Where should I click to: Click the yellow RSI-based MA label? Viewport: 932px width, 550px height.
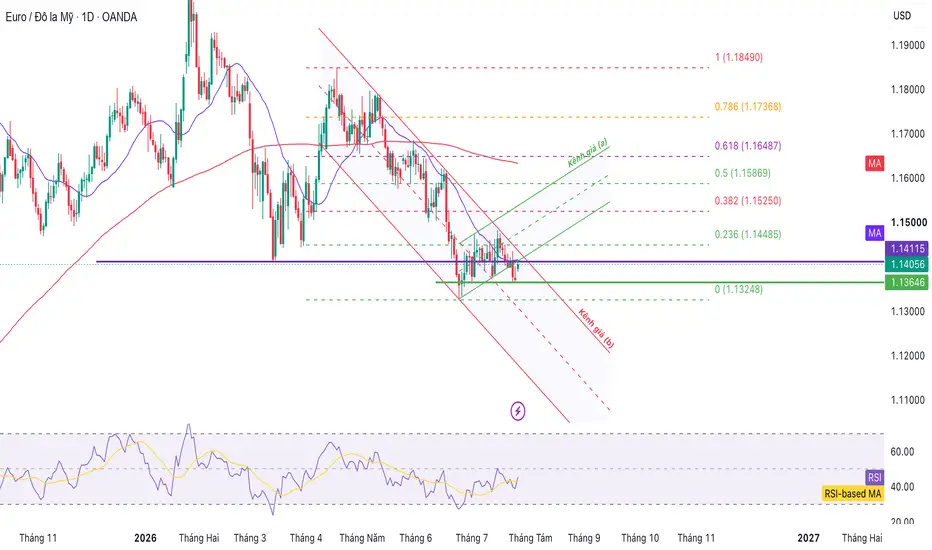click(x=852, y=494)
